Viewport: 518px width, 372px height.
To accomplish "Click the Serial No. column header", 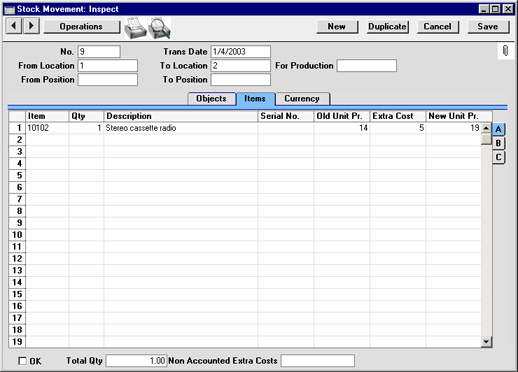I will 286,116.
